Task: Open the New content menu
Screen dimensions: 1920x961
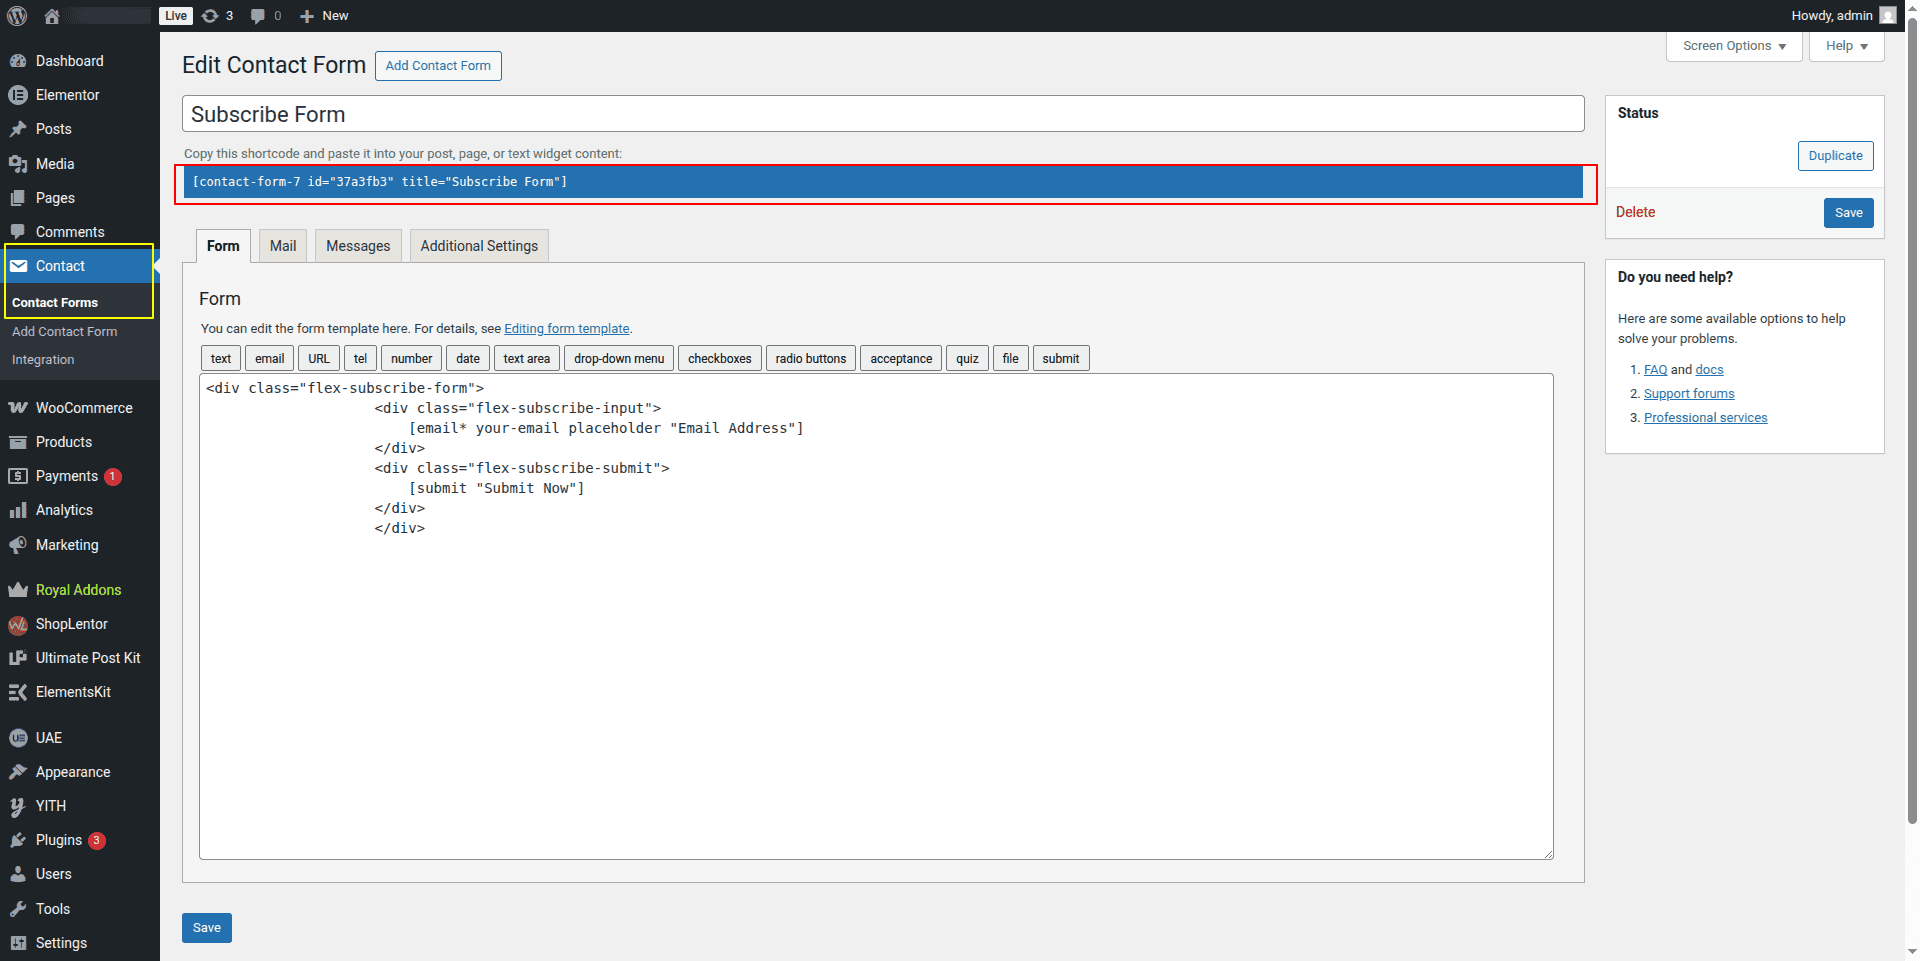Action: tap(324, 16)
